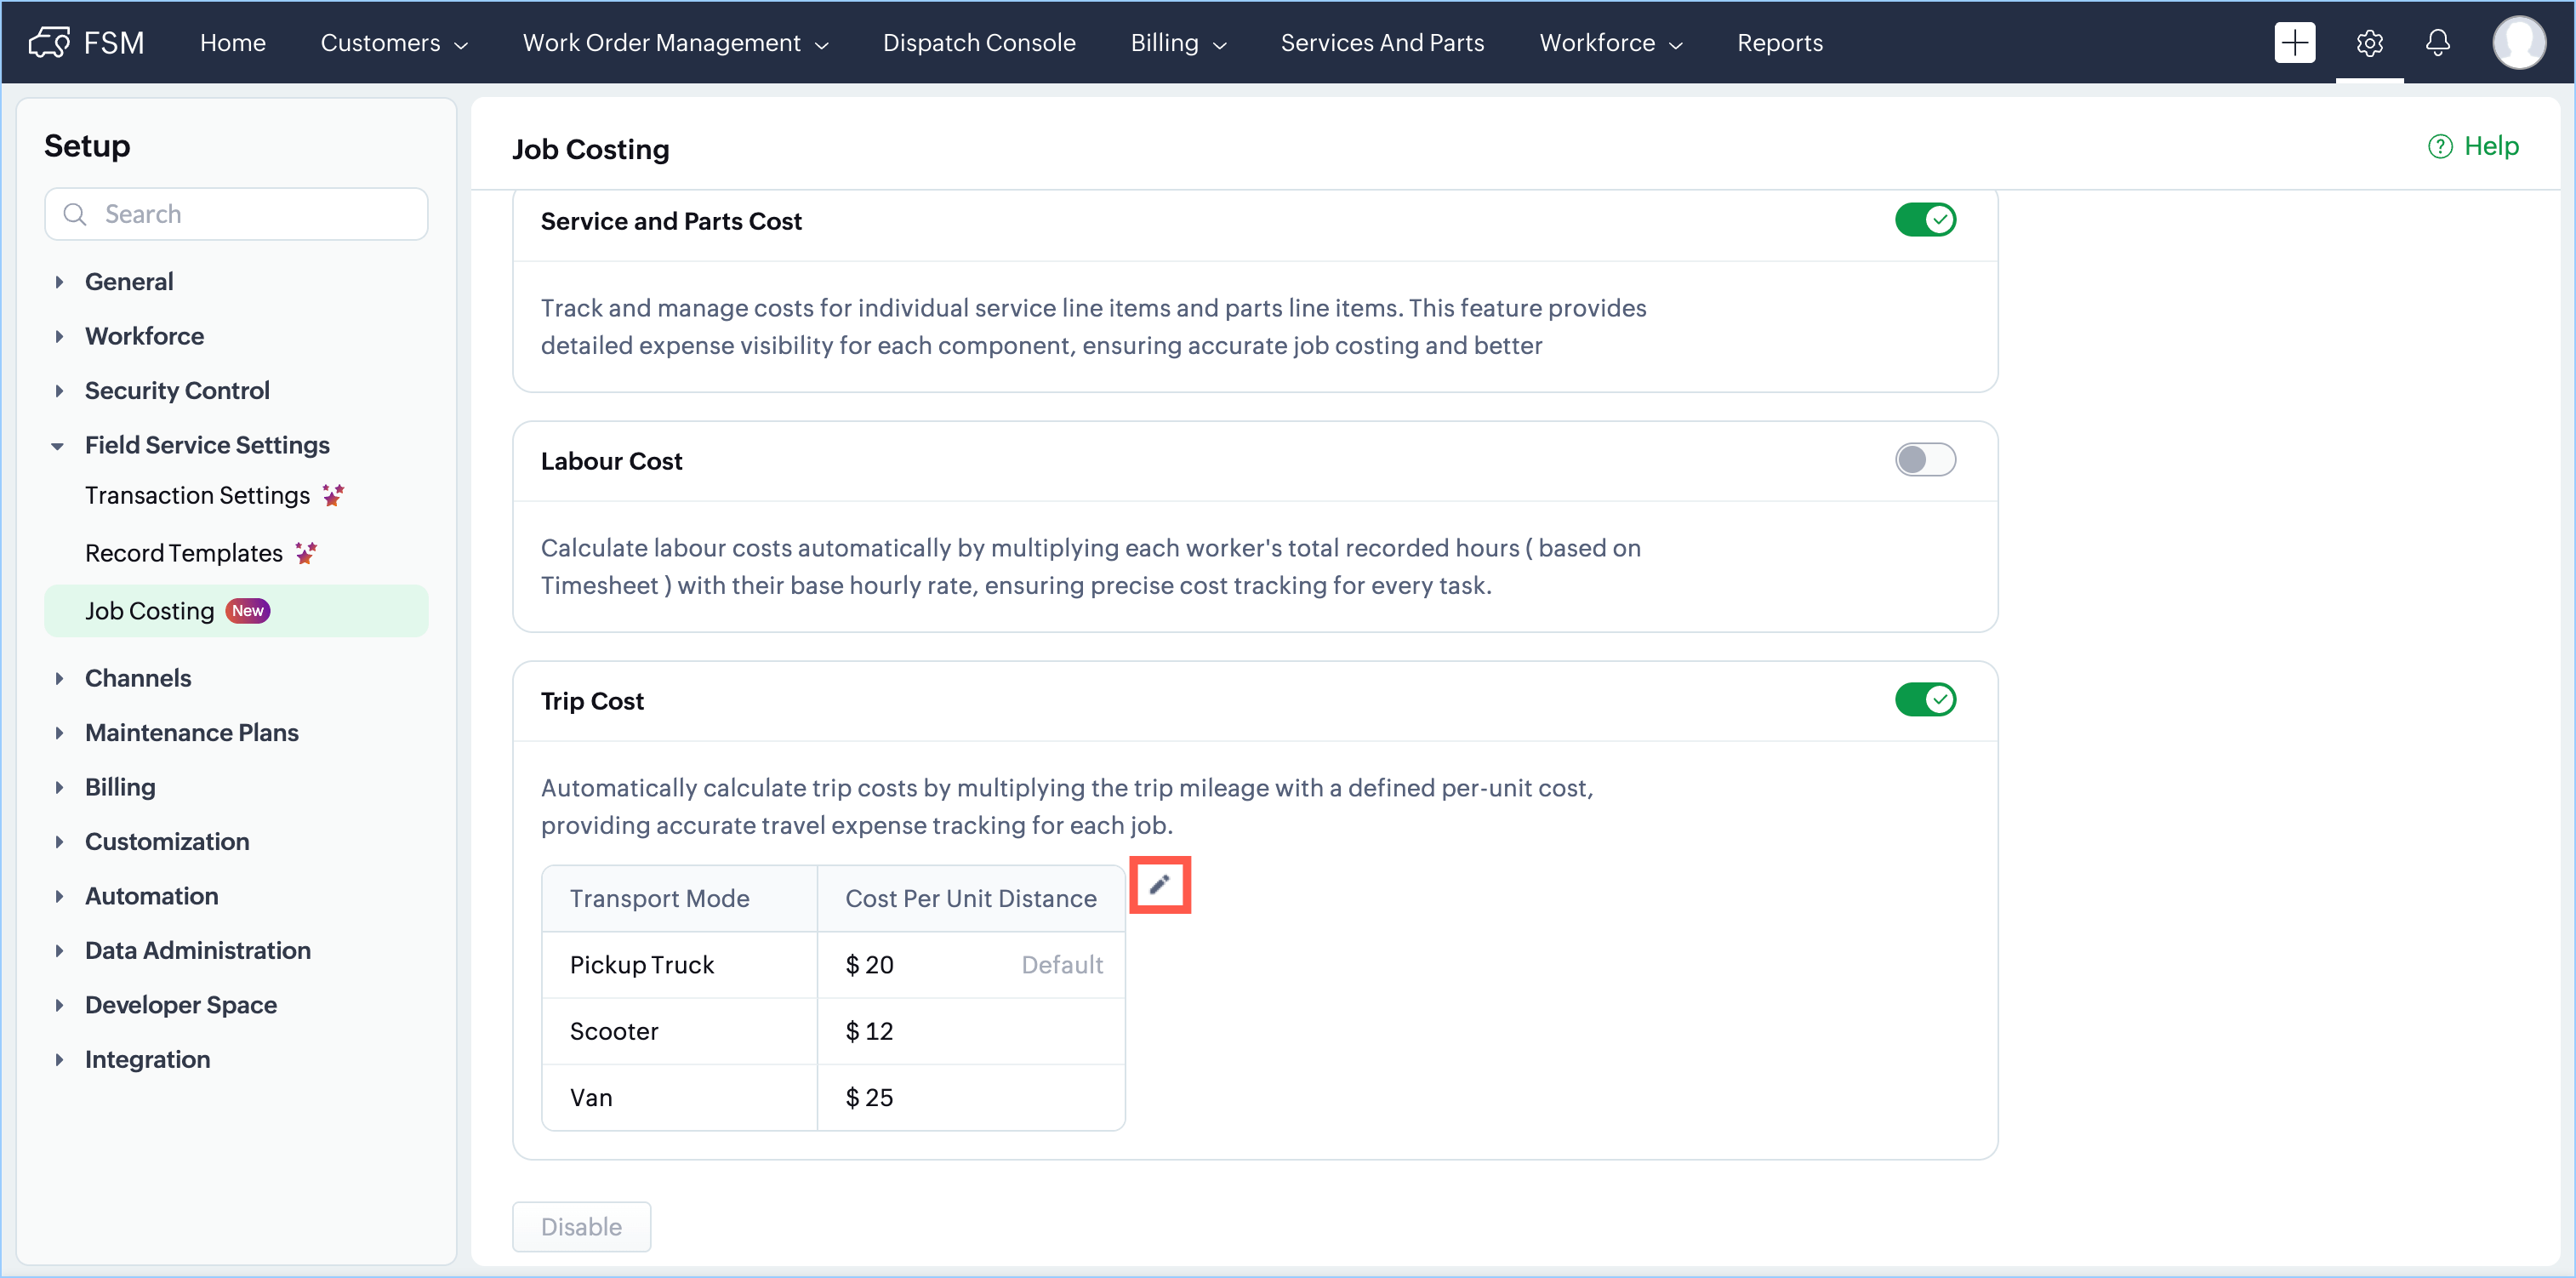Click the Disable button

coord(581,1227)
